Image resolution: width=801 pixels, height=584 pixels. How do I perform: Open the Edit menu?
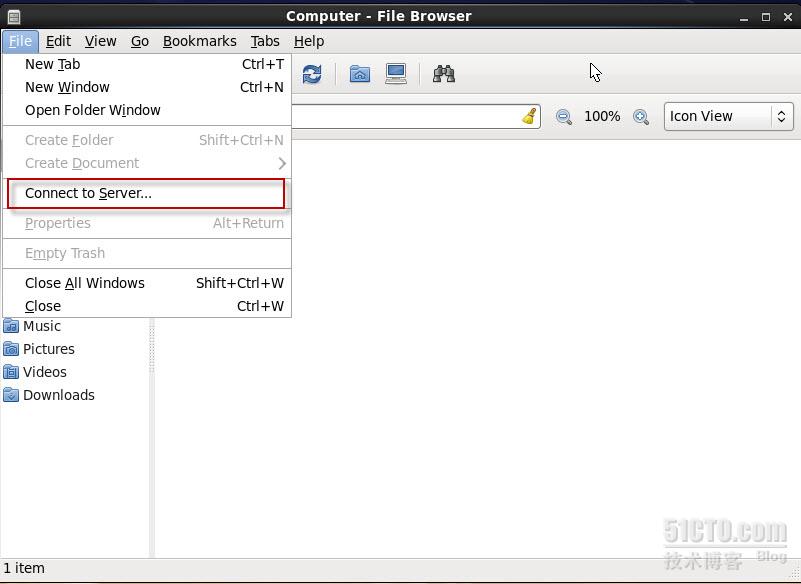tap(58, 41)
